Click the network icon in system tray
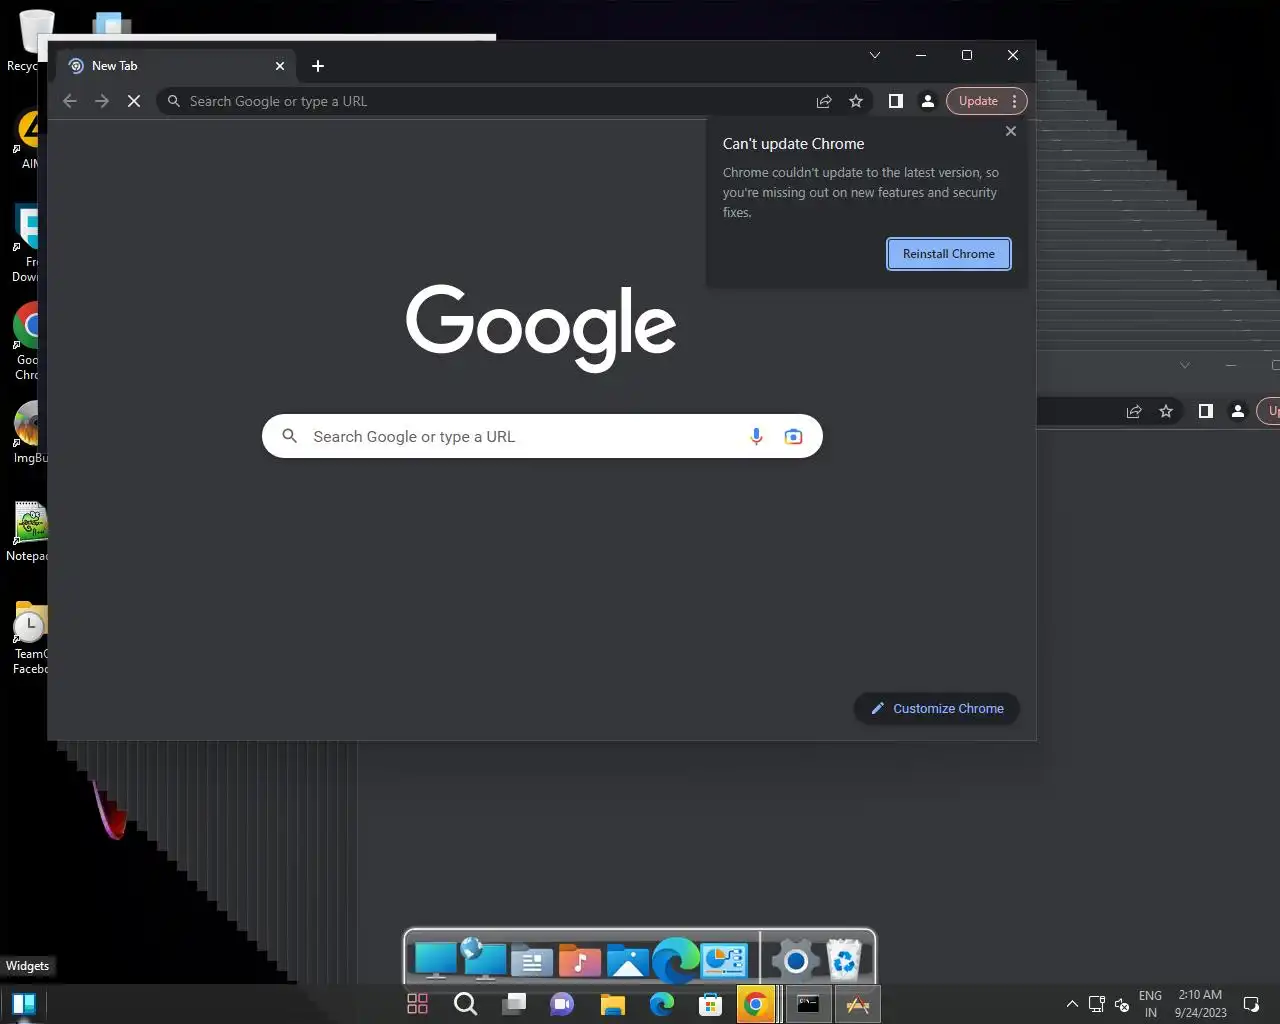This screenshot has height=1024, width=1280. pyautogui.click(x=1097, y=1004)
